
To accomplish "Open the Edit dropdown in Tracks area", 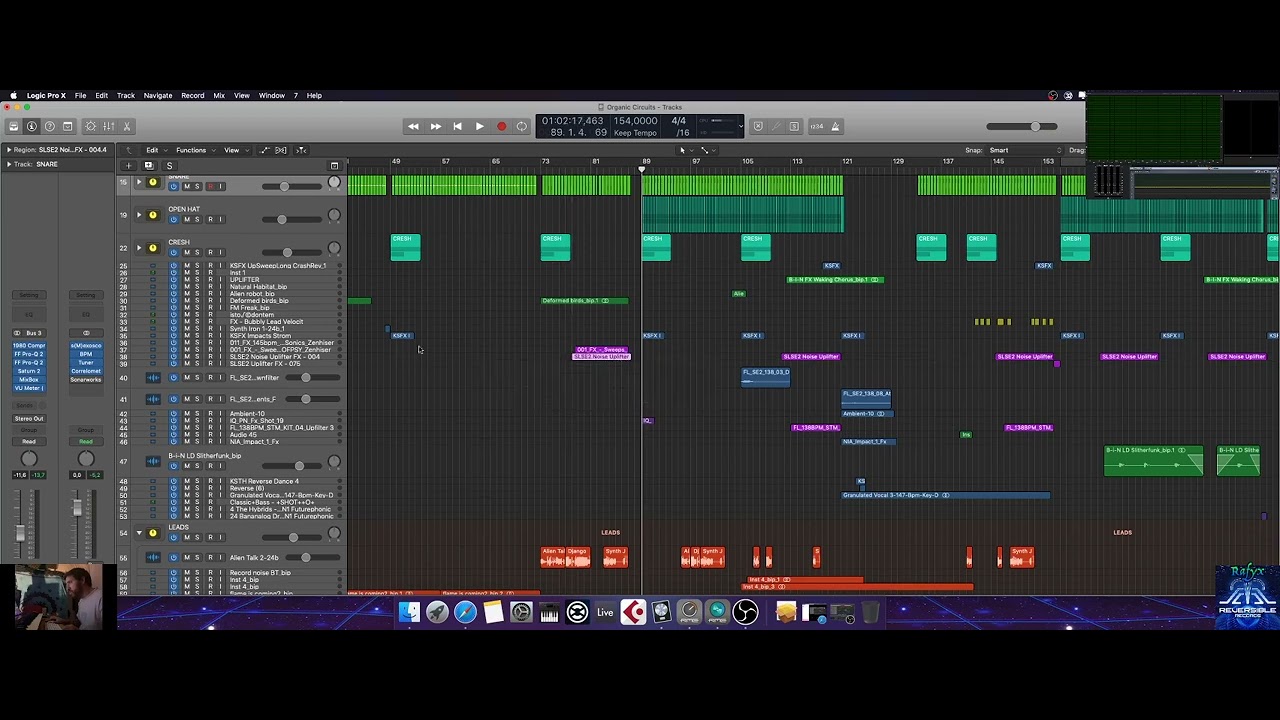I will (x=155, y=150).
